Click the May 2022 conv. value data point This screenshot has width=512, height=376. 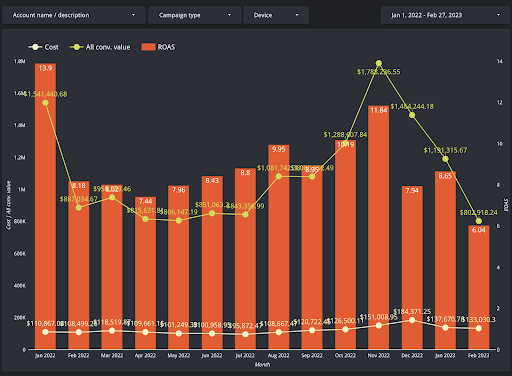coord(179,220)
